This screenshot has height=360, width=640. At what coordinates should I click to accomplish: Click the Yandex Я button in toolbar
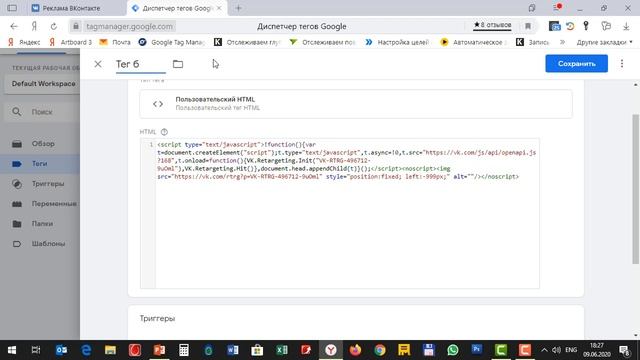point(34,26)
